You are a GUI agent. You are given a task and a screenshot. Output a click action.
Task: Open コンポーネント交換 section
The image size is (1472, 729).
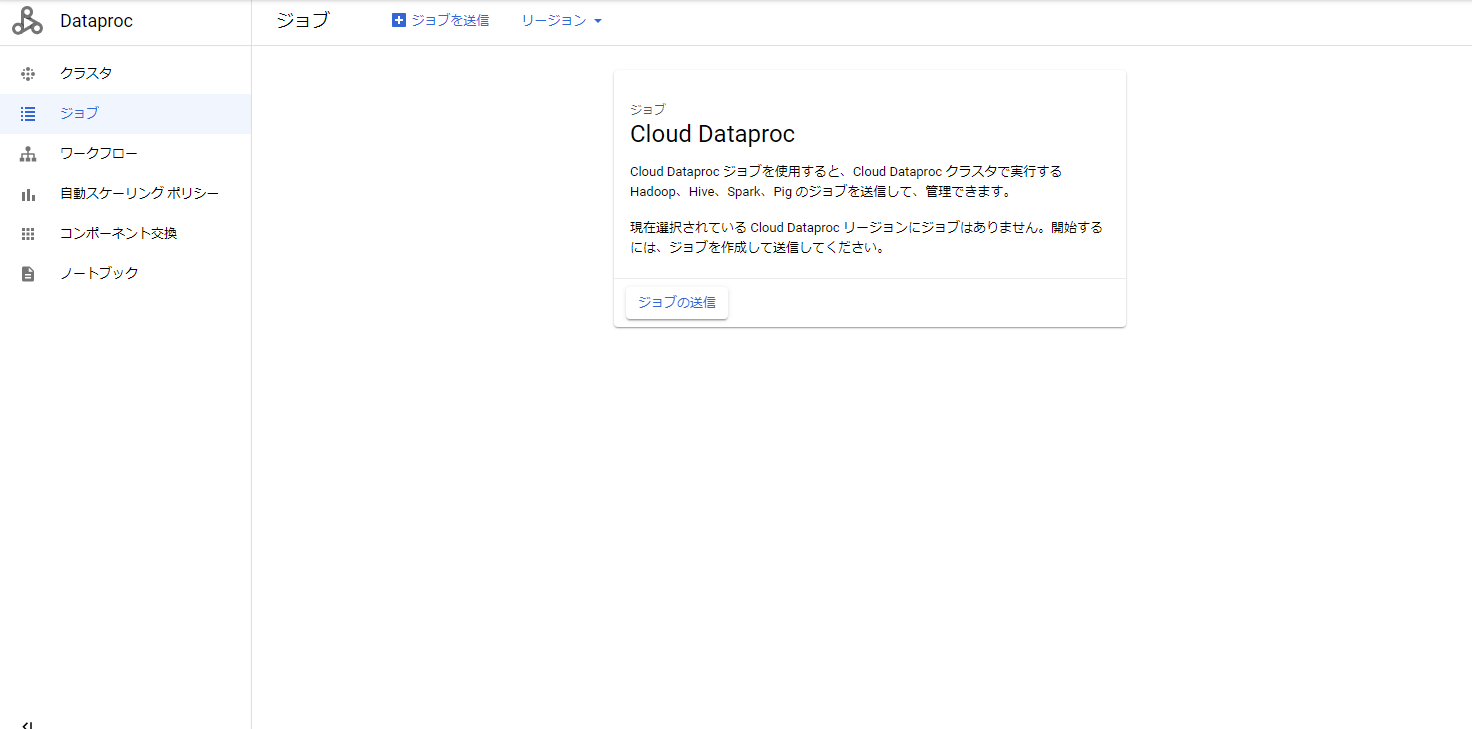[125, 233]
